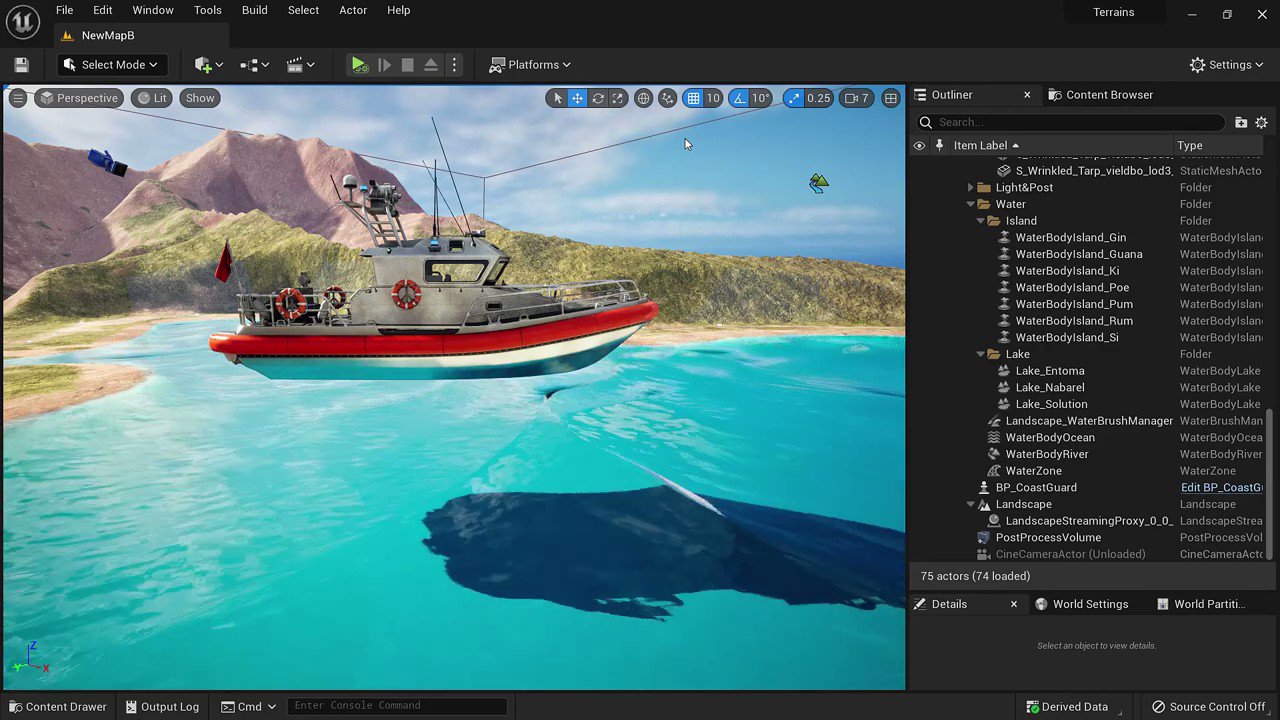Select the Rotate transform tool

(x=598, y=97)
